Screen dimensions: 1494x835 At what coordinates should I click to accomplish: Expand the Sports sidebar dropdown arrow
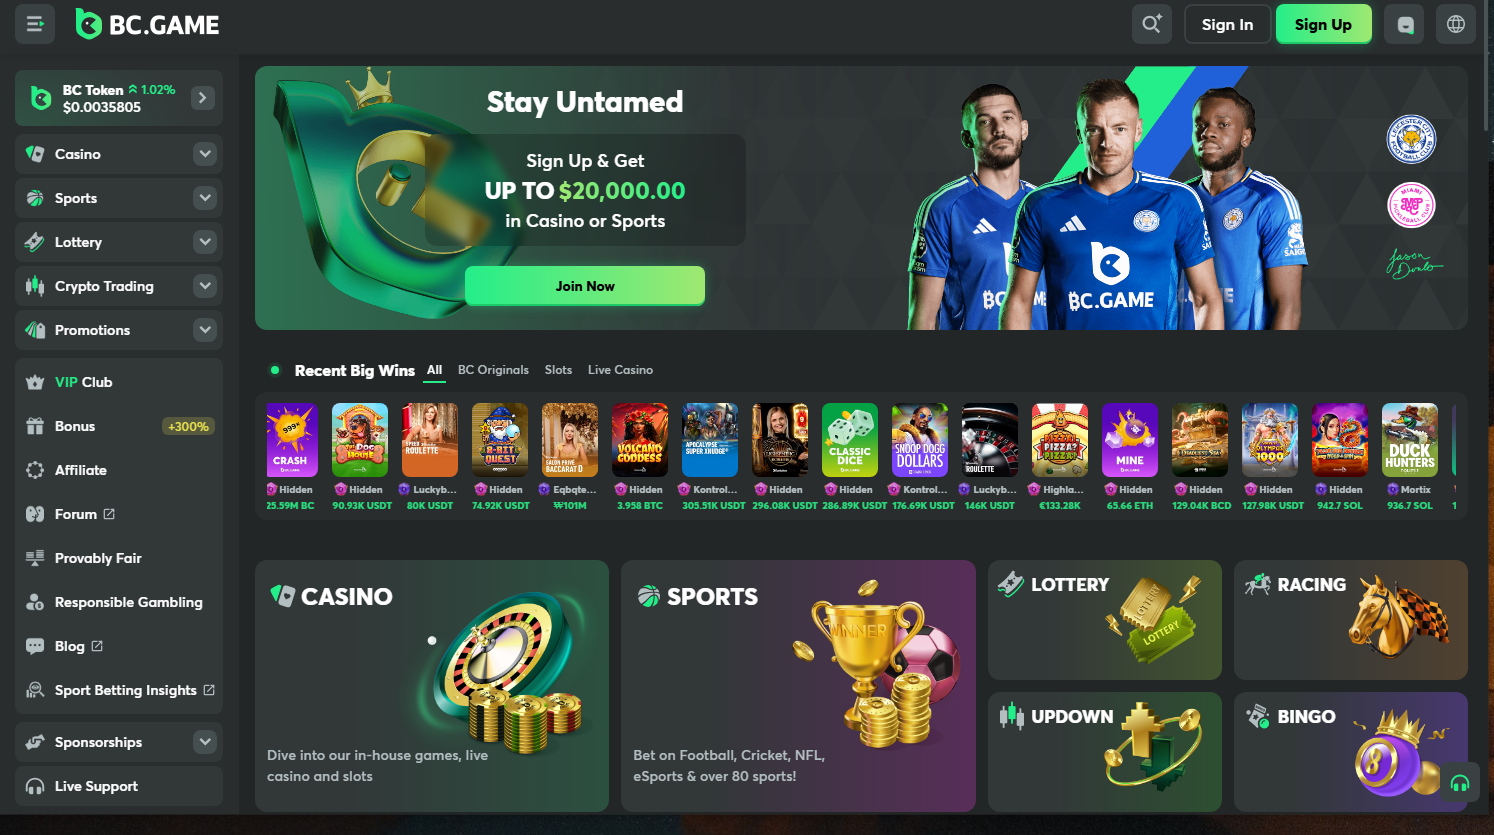(x=205, y=198)
